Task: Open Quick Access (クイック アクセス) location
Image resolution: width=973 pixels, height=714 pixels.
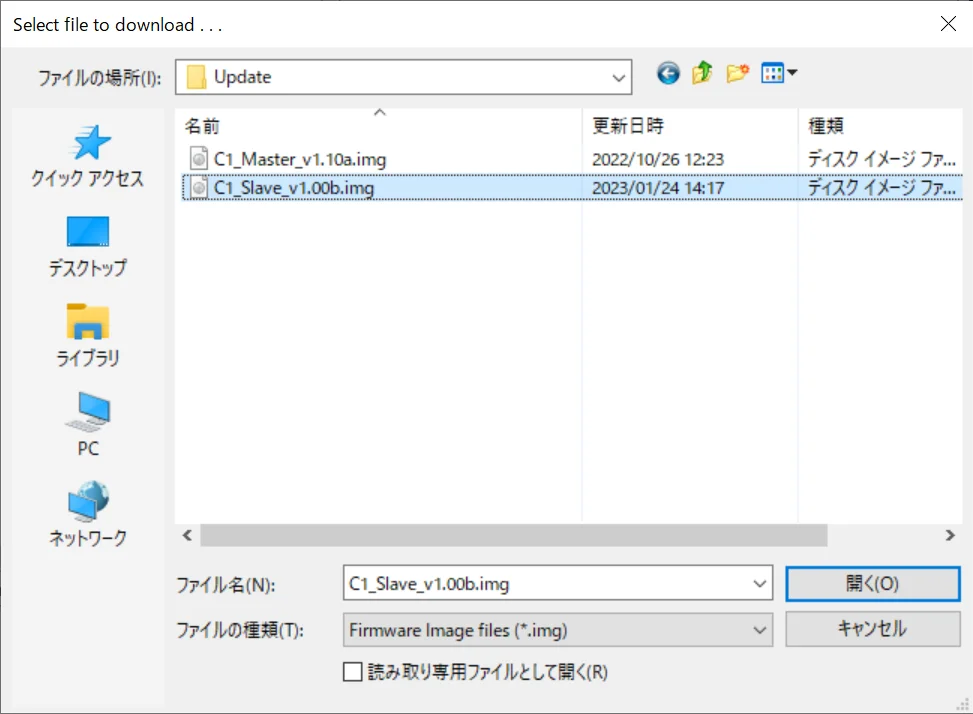Action: click(x=88, y=157)
